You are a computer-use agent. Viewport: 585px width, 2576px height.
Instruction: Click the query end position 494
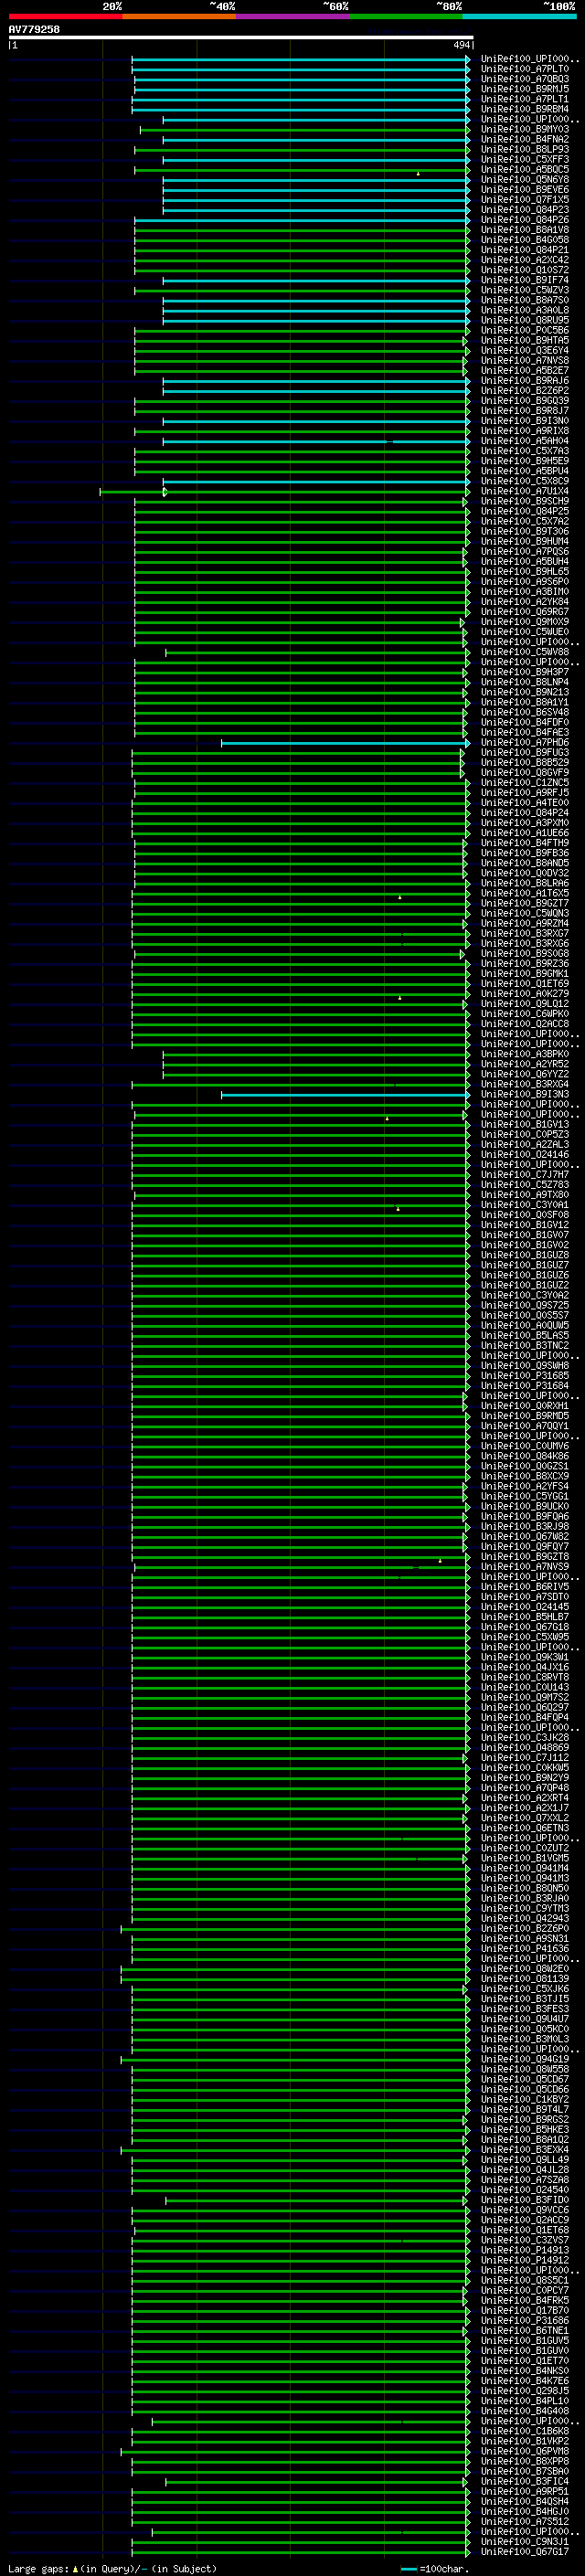point(461,45)
